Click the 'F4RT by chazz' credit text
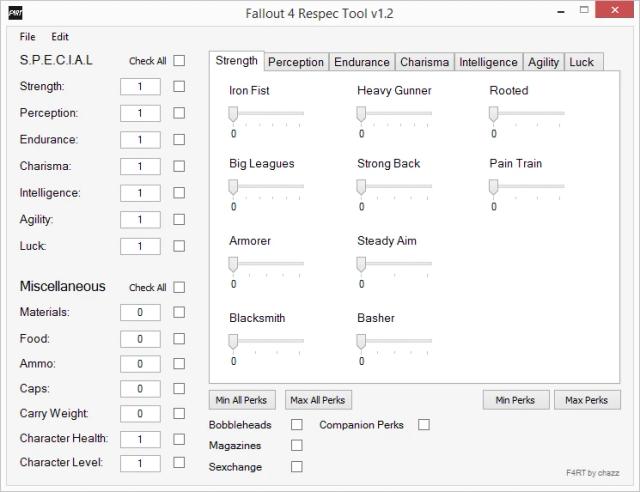The height and width of the screenshot is (492, 640). pos(592,473)
